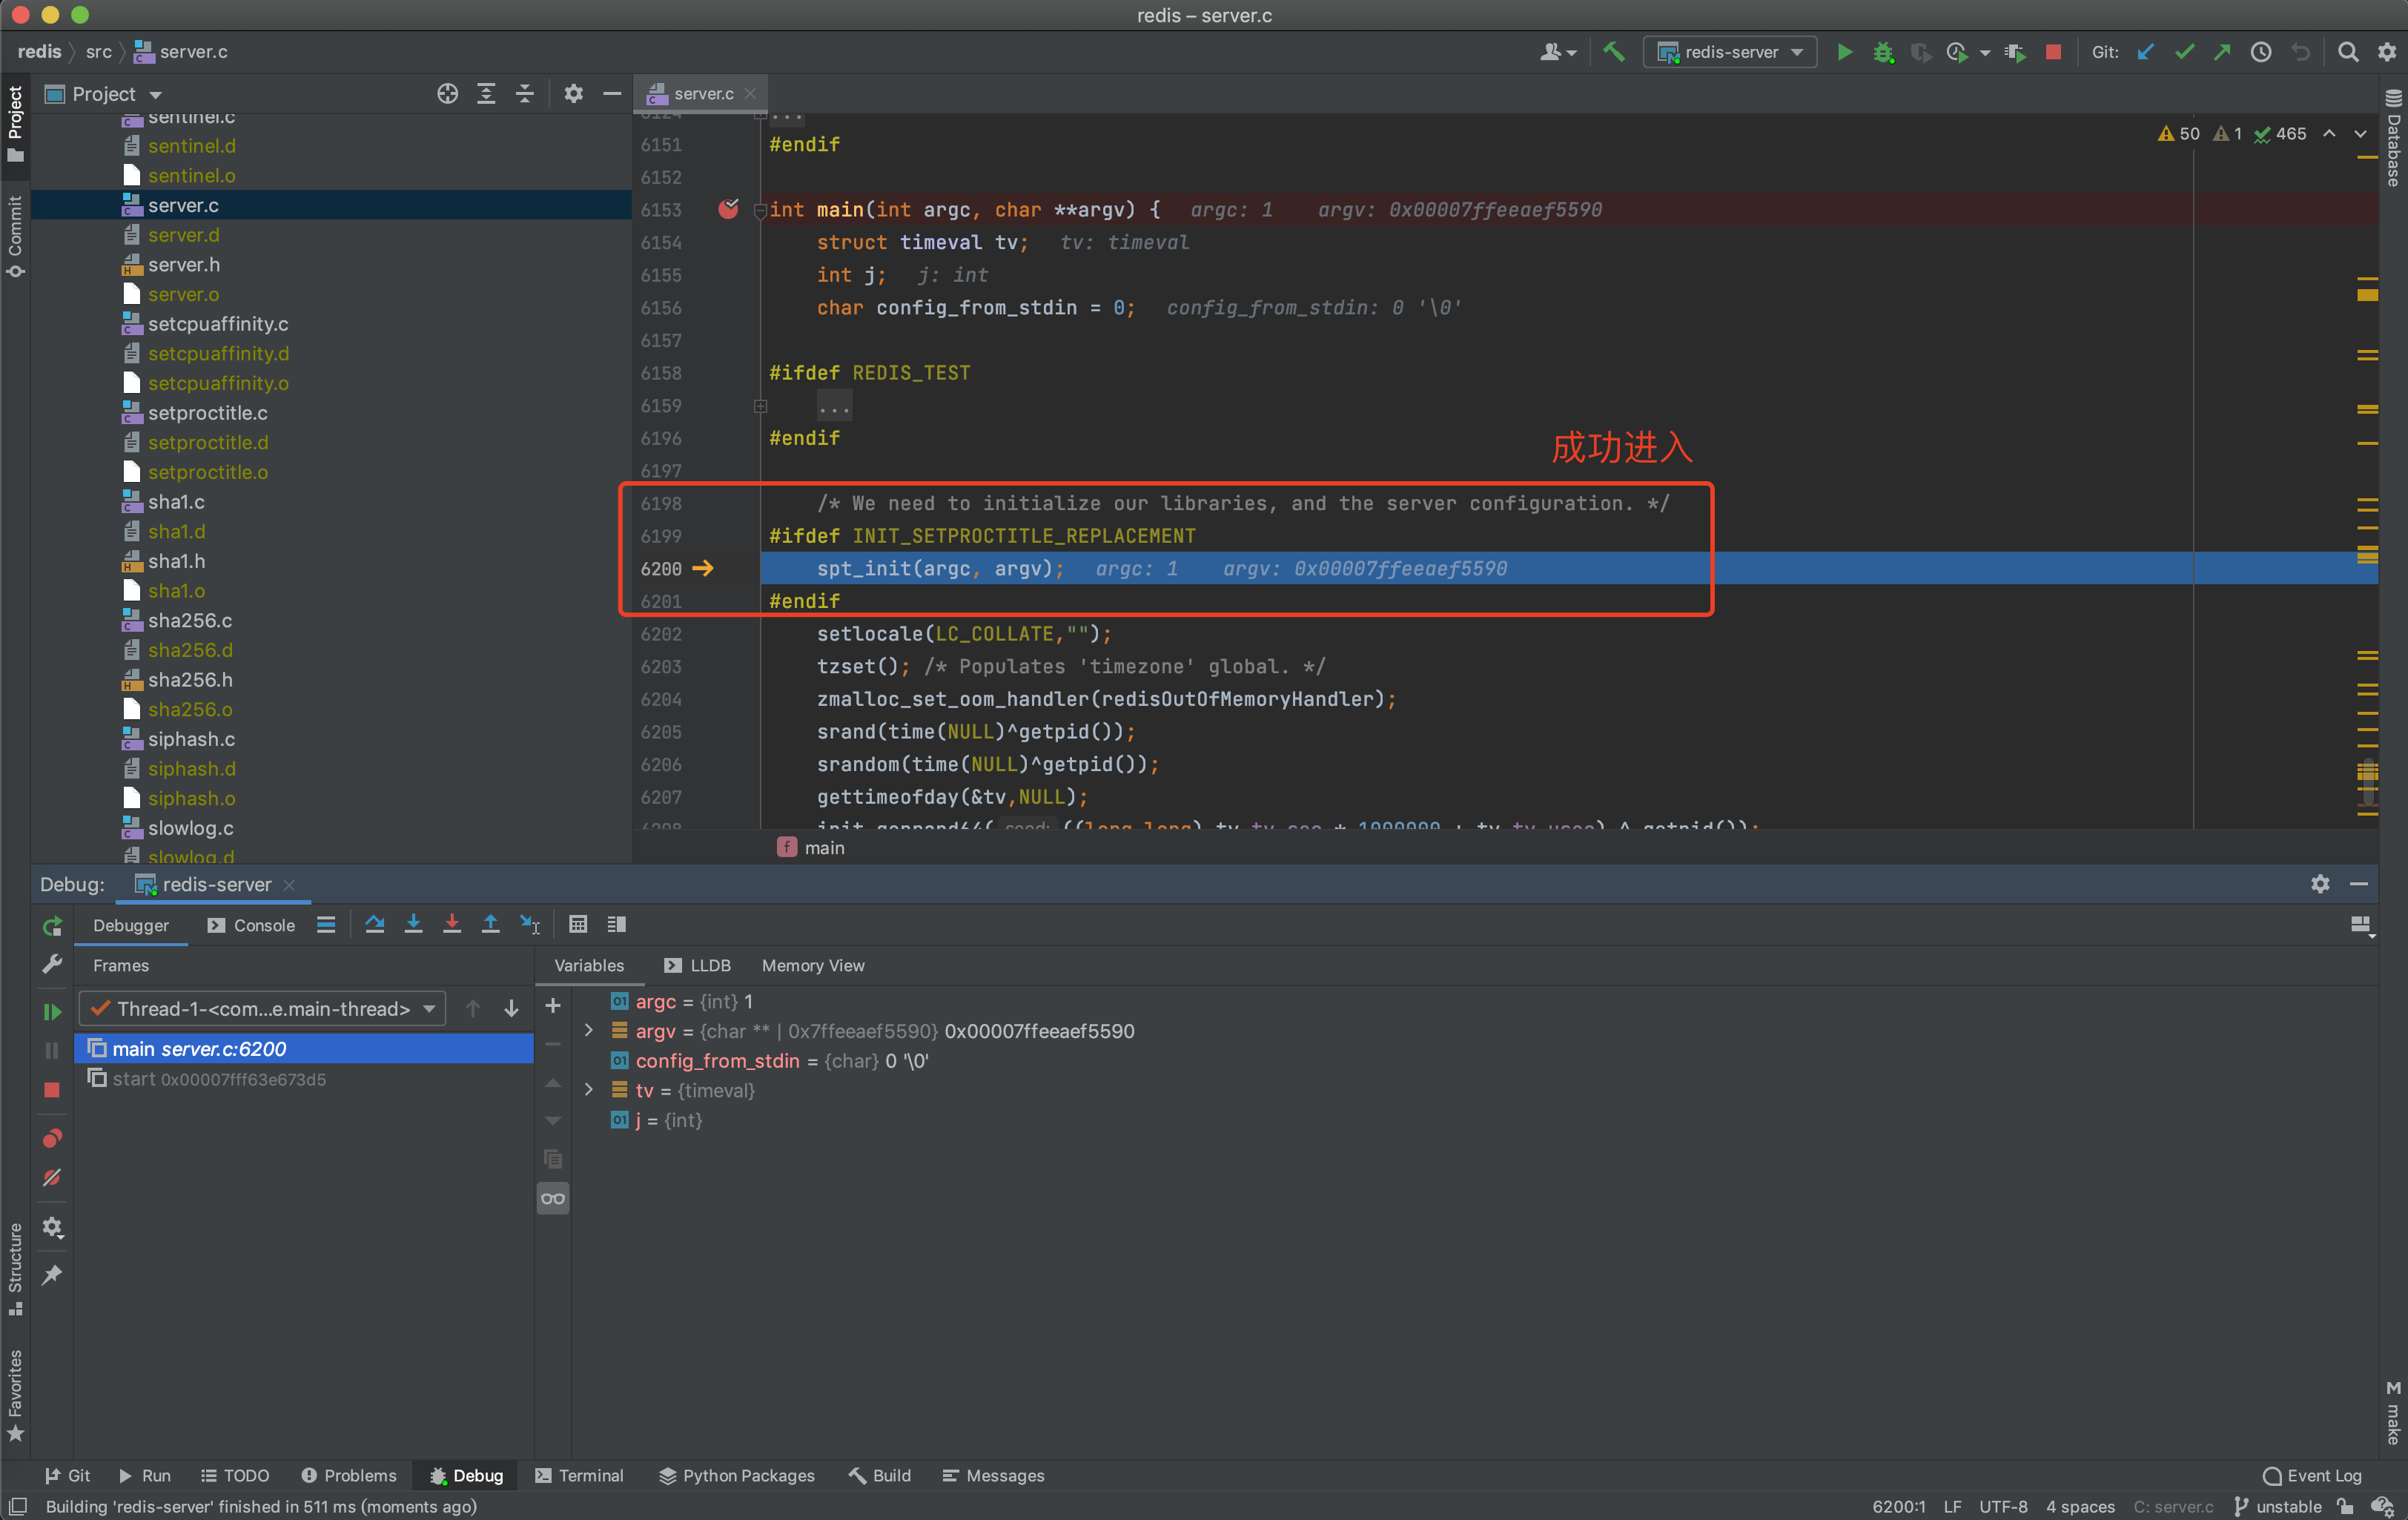Click Run to Cursor debugger icon
This screenshot has width=2408, height=1520.
click(x=530, y=924)
